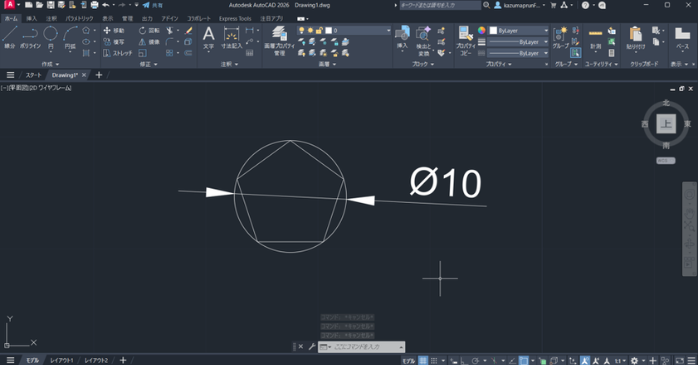Click the viewport label [-][平面図][2D ワイヤフレーム]
The width and height of the screenshot is (698, 365).
pyautogui.click(x=36, y=88)
